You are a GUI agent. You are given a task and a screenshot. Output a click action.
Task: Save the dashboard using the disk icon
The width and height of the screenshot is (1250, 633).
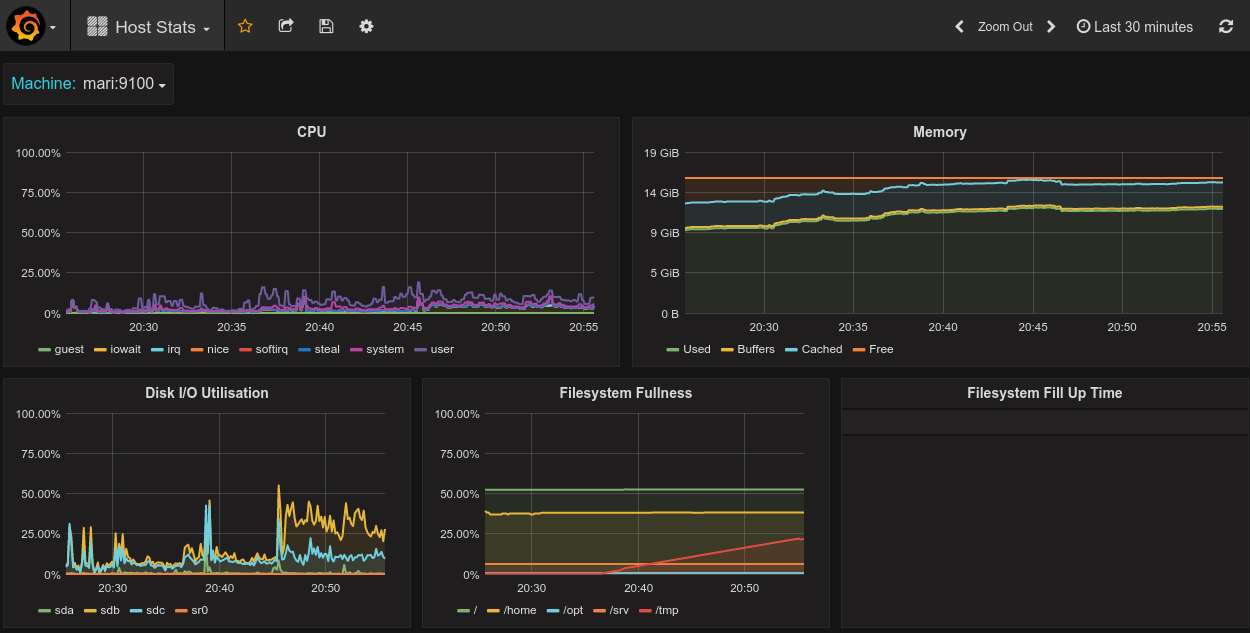[326, 26]
